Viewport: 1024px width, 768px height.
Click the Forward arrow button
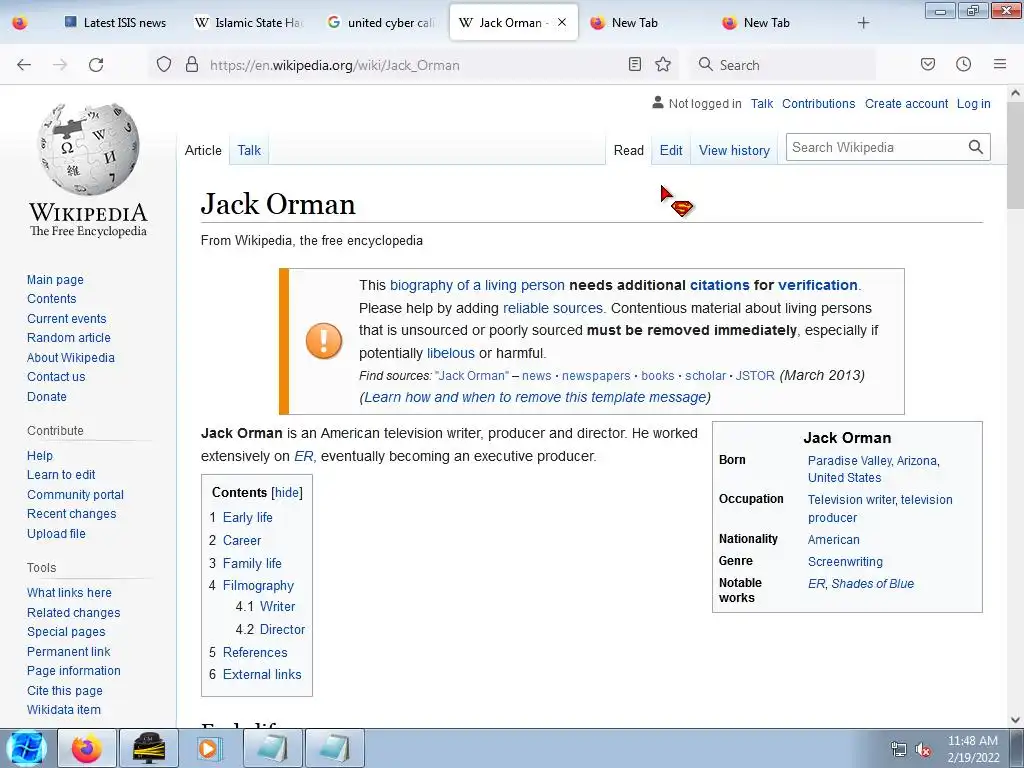point(60,65)
